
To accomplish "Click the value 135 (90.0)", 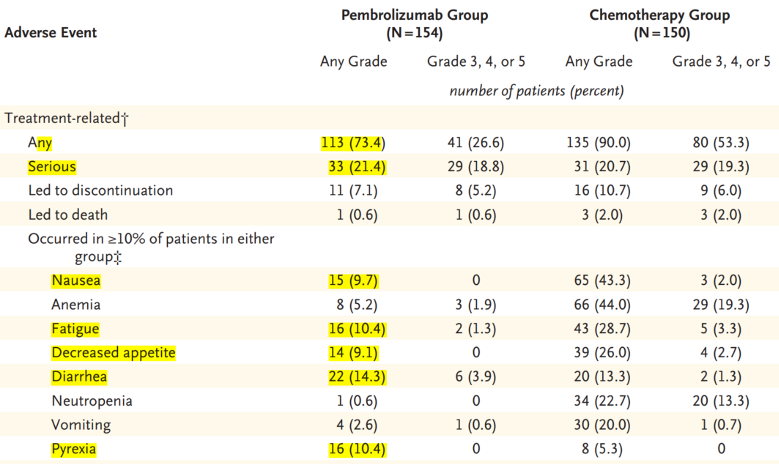I will point(599,142).
